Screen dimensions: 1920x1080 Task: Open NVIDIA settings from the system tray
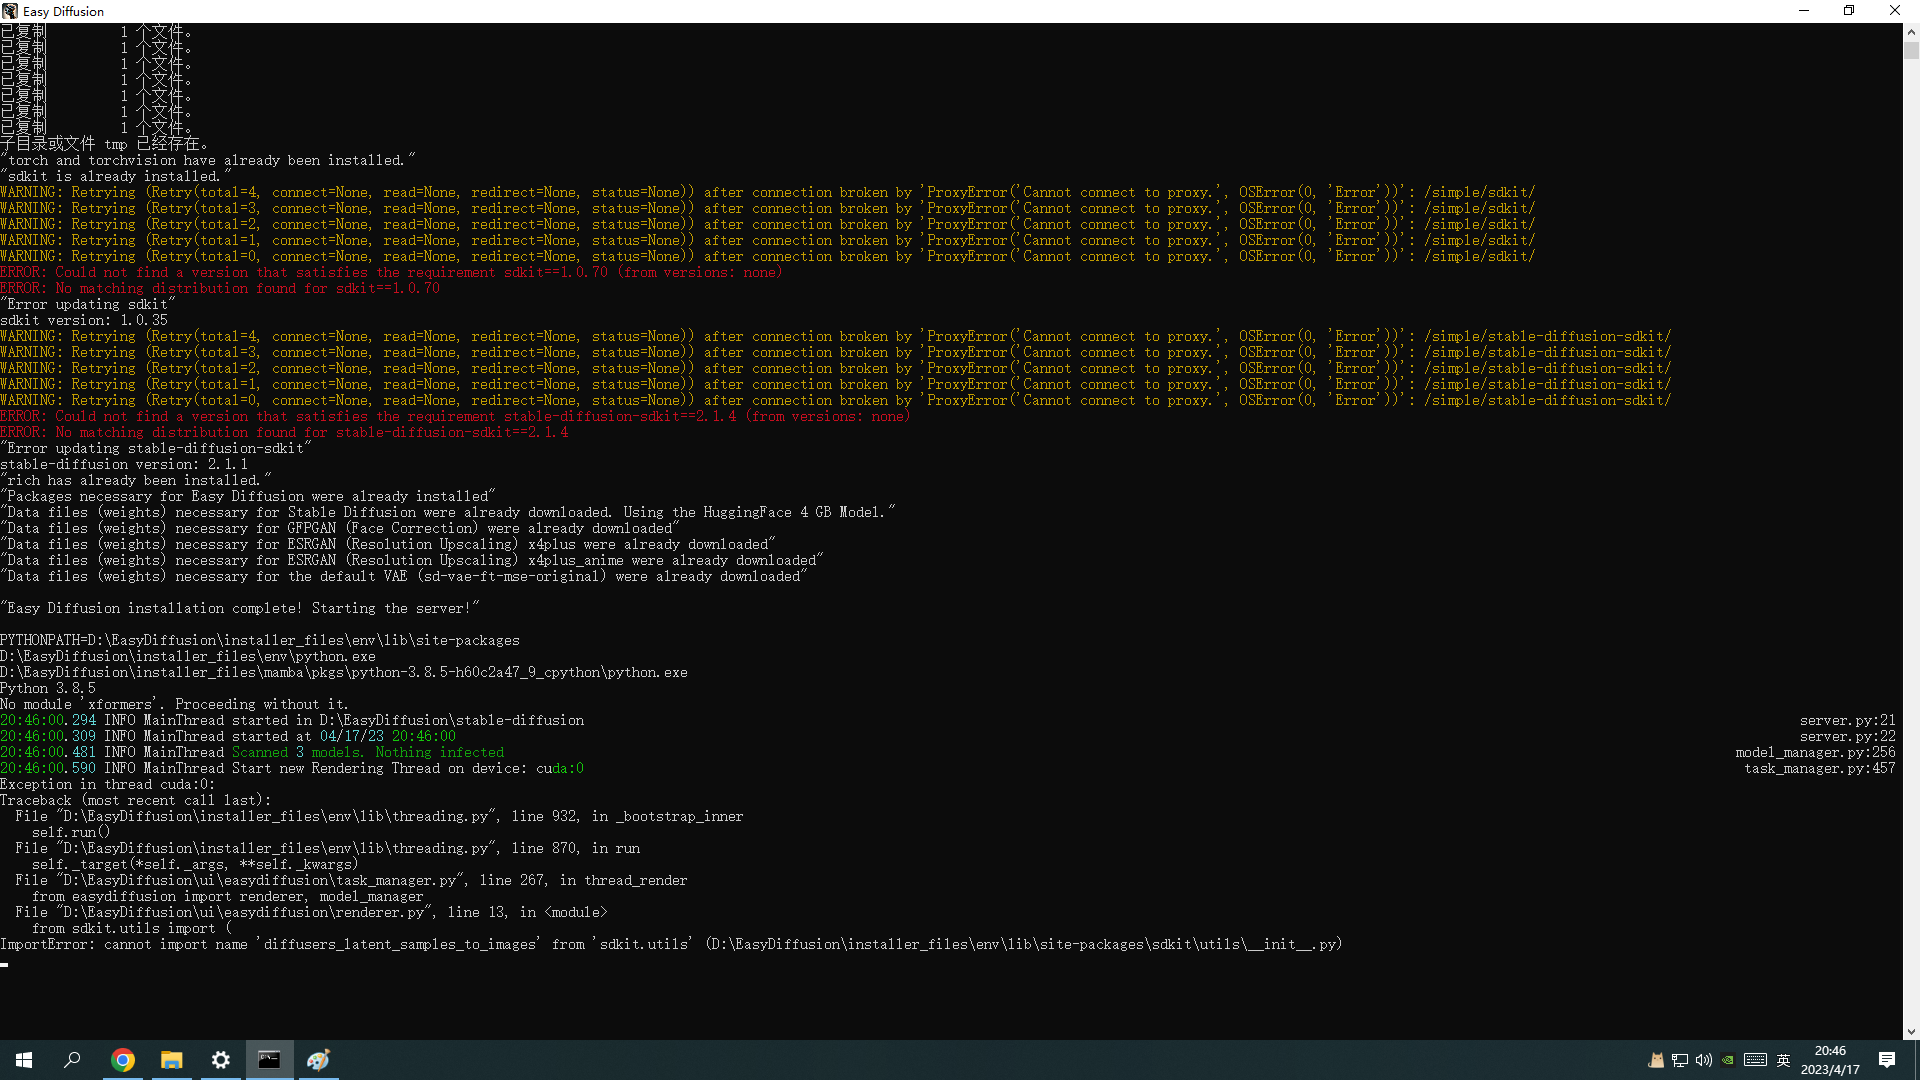(x=1727, y=1060)
